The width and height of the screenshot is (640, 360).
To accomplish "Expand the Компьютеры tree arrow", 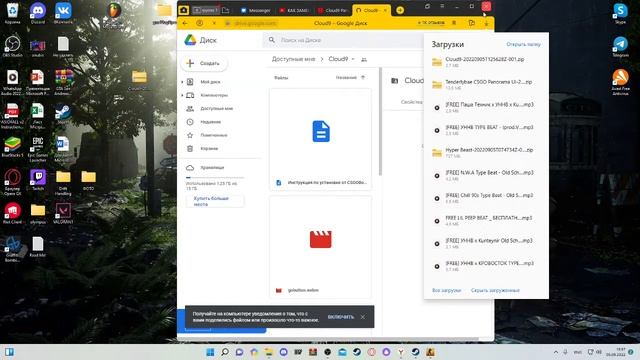I will (x=182, y=95).
